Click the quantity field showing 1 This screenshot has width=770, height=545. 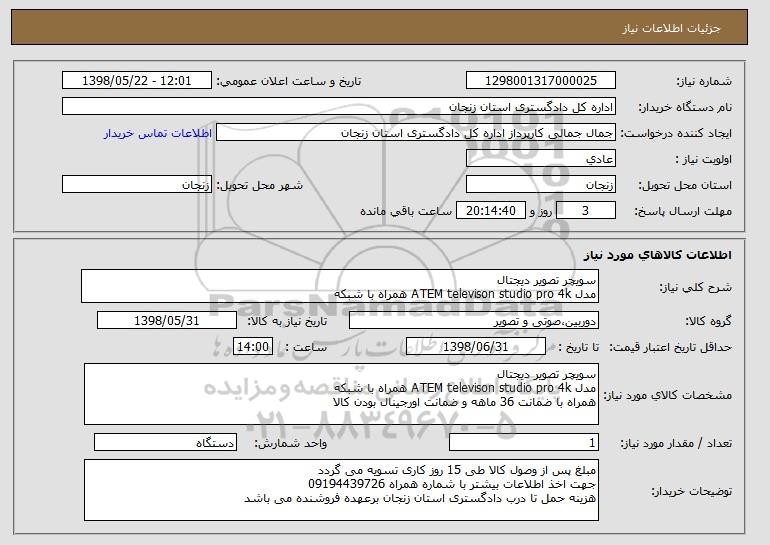(x=524, y=442)
